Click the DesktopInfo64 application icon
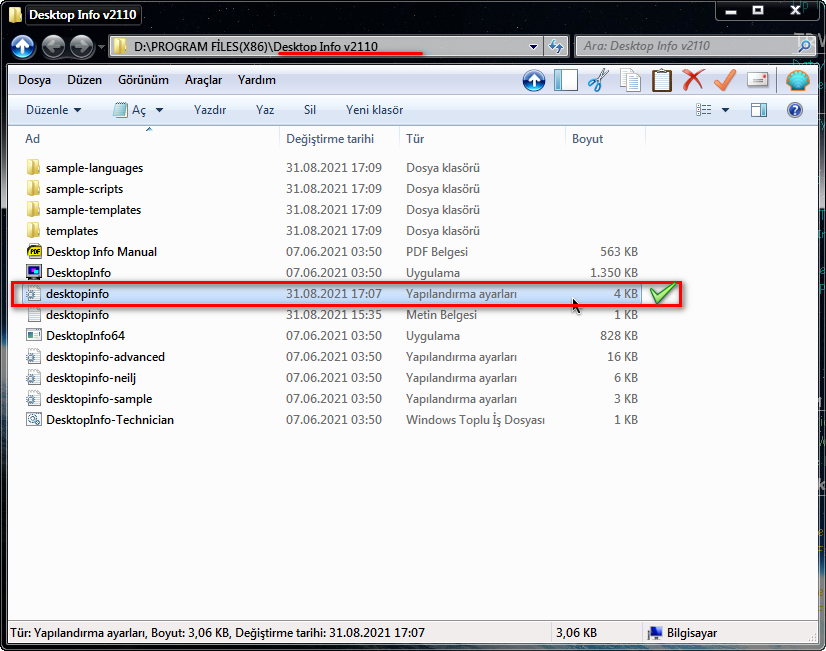 (34, 335)
